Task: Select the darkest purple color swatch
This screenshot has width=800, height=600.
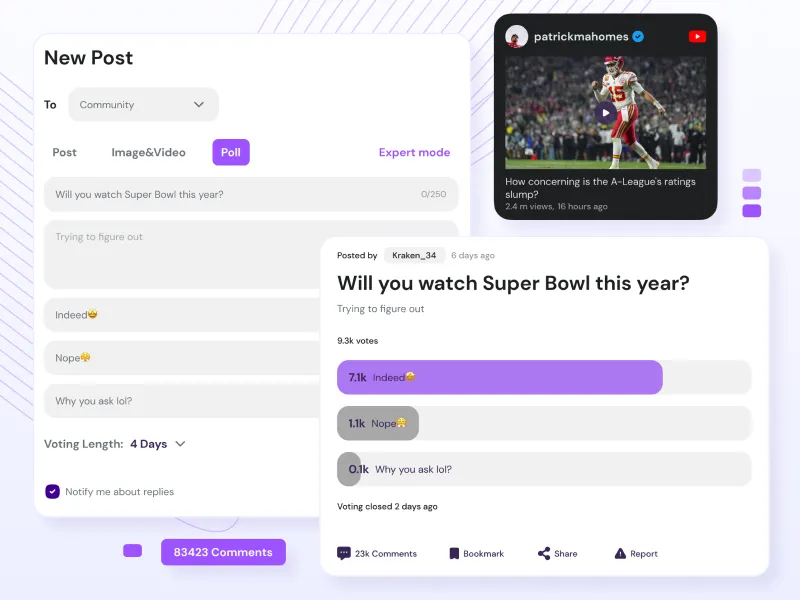Action: 752,211
